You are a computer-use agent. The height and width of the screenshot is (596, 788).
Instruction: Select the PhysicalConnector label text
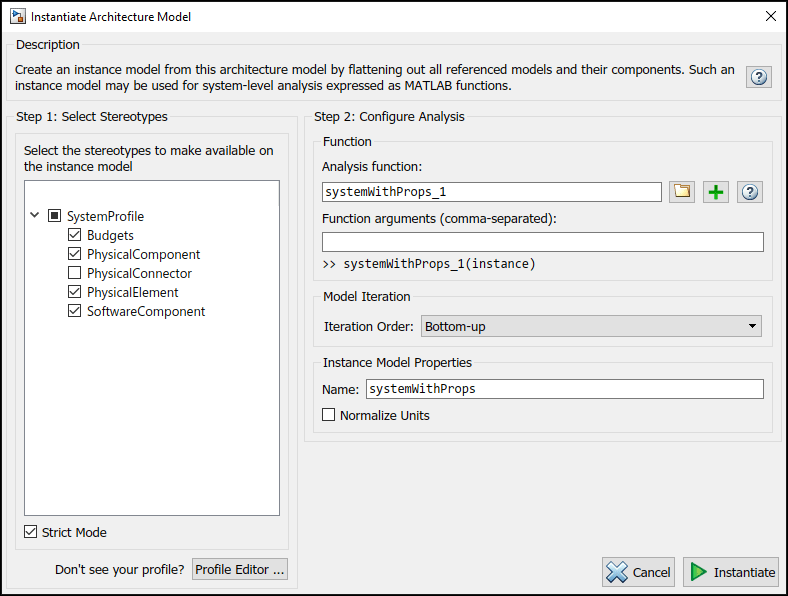tap(139, 273)
